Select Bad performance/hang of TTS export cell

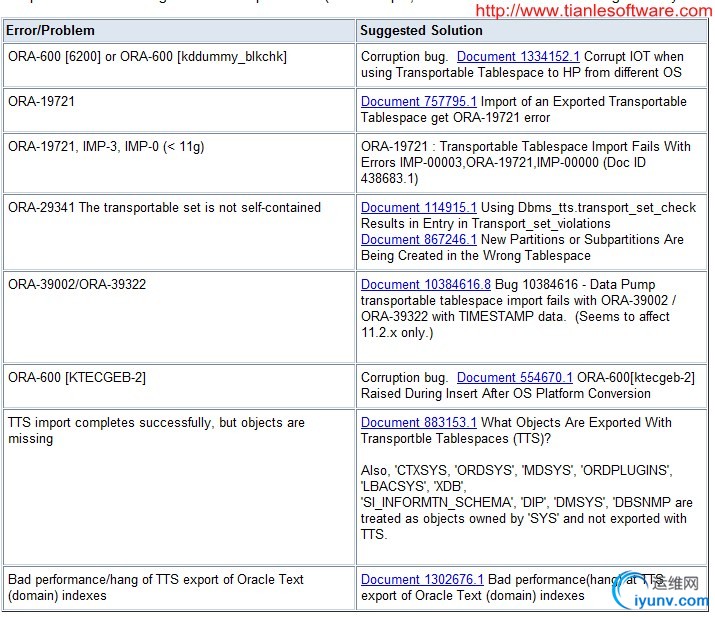click(x=179, y=588)
